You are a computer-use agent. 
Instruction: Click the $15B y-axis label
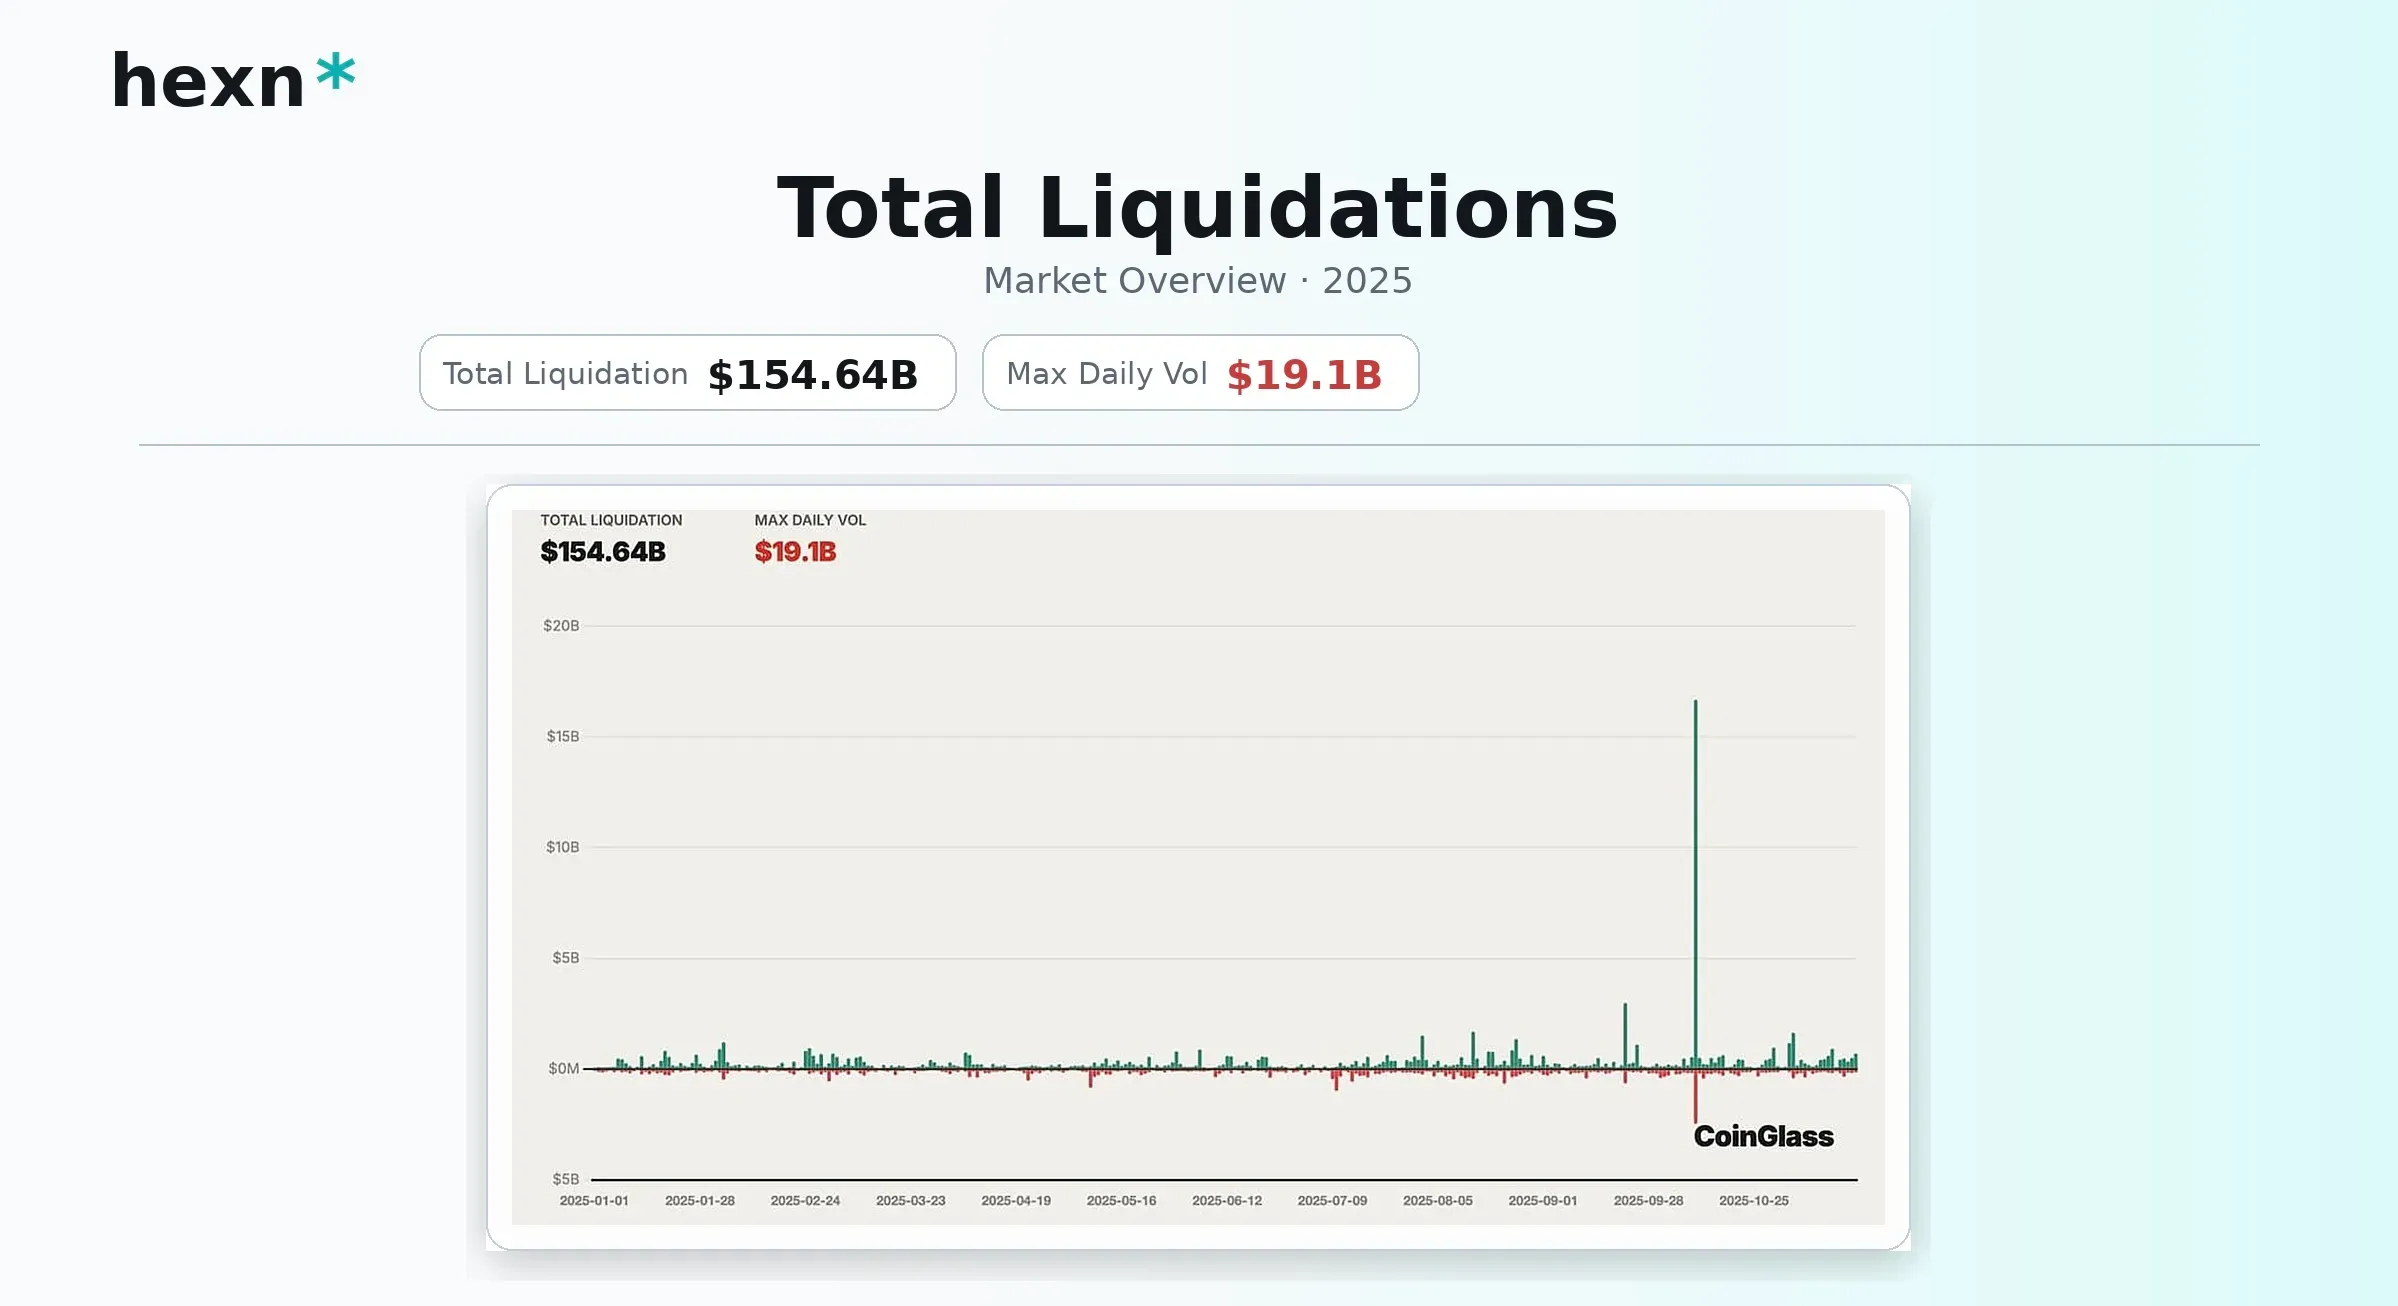click(562, 737)
